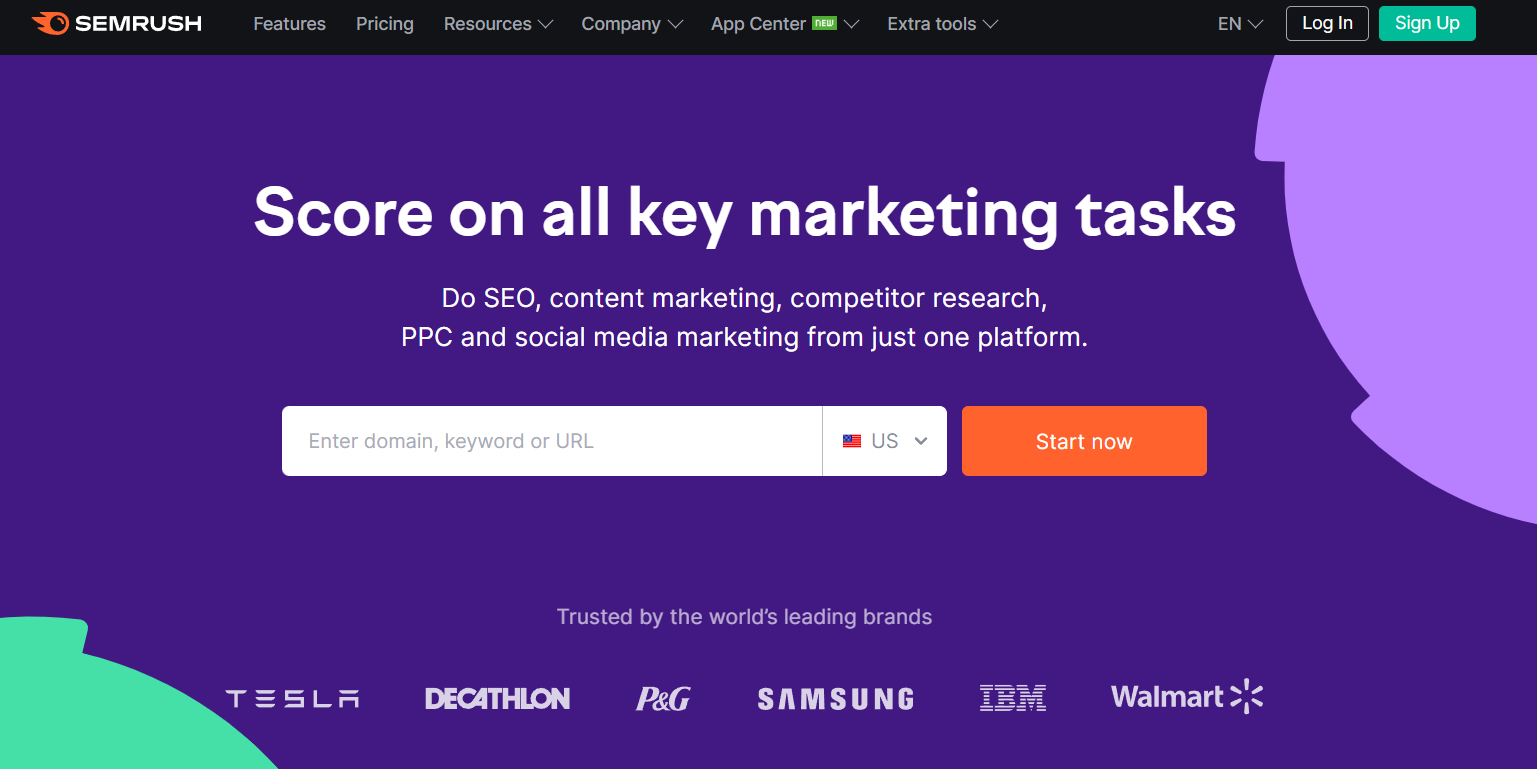Click the IBM brand logo
Viewport: 1537px width, 769px height.
[1013, 698]
